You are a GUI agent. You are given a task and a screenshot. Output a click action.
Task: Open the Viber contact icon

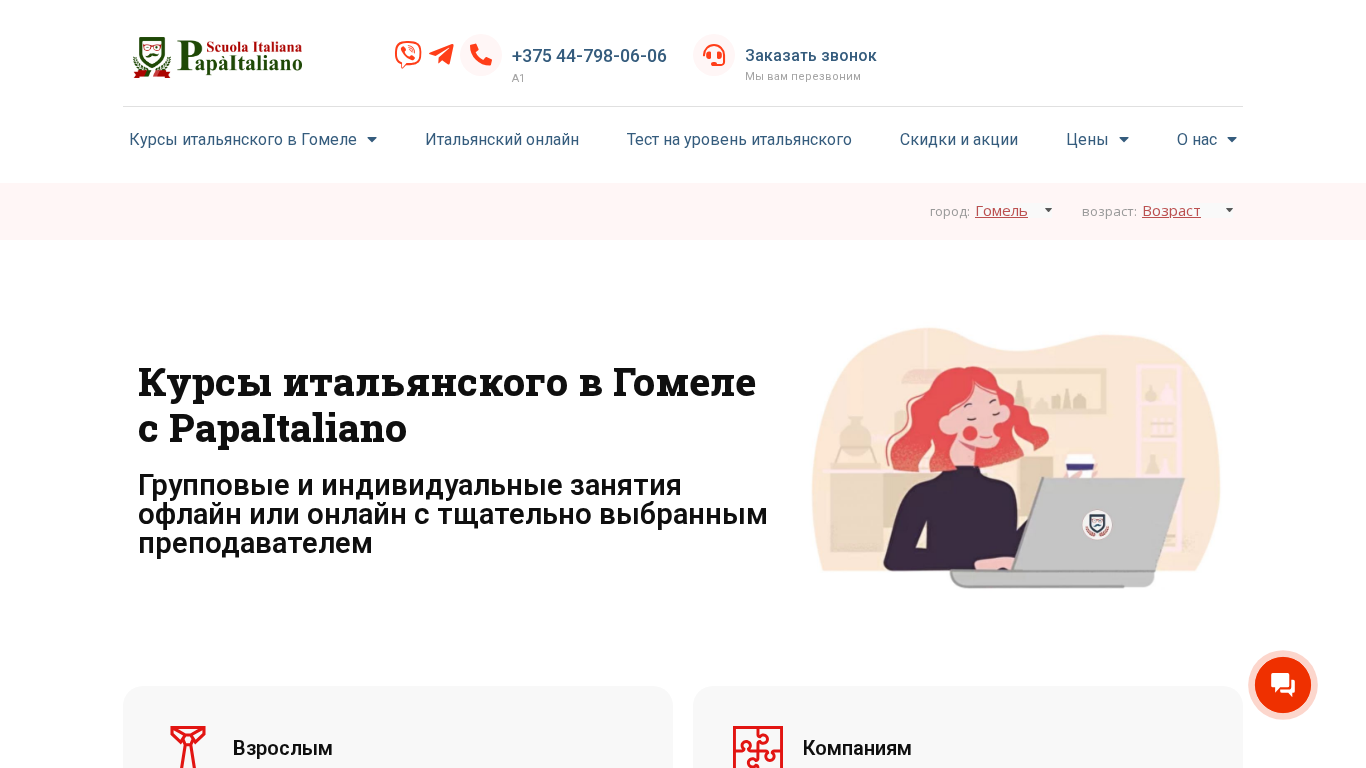408,55
